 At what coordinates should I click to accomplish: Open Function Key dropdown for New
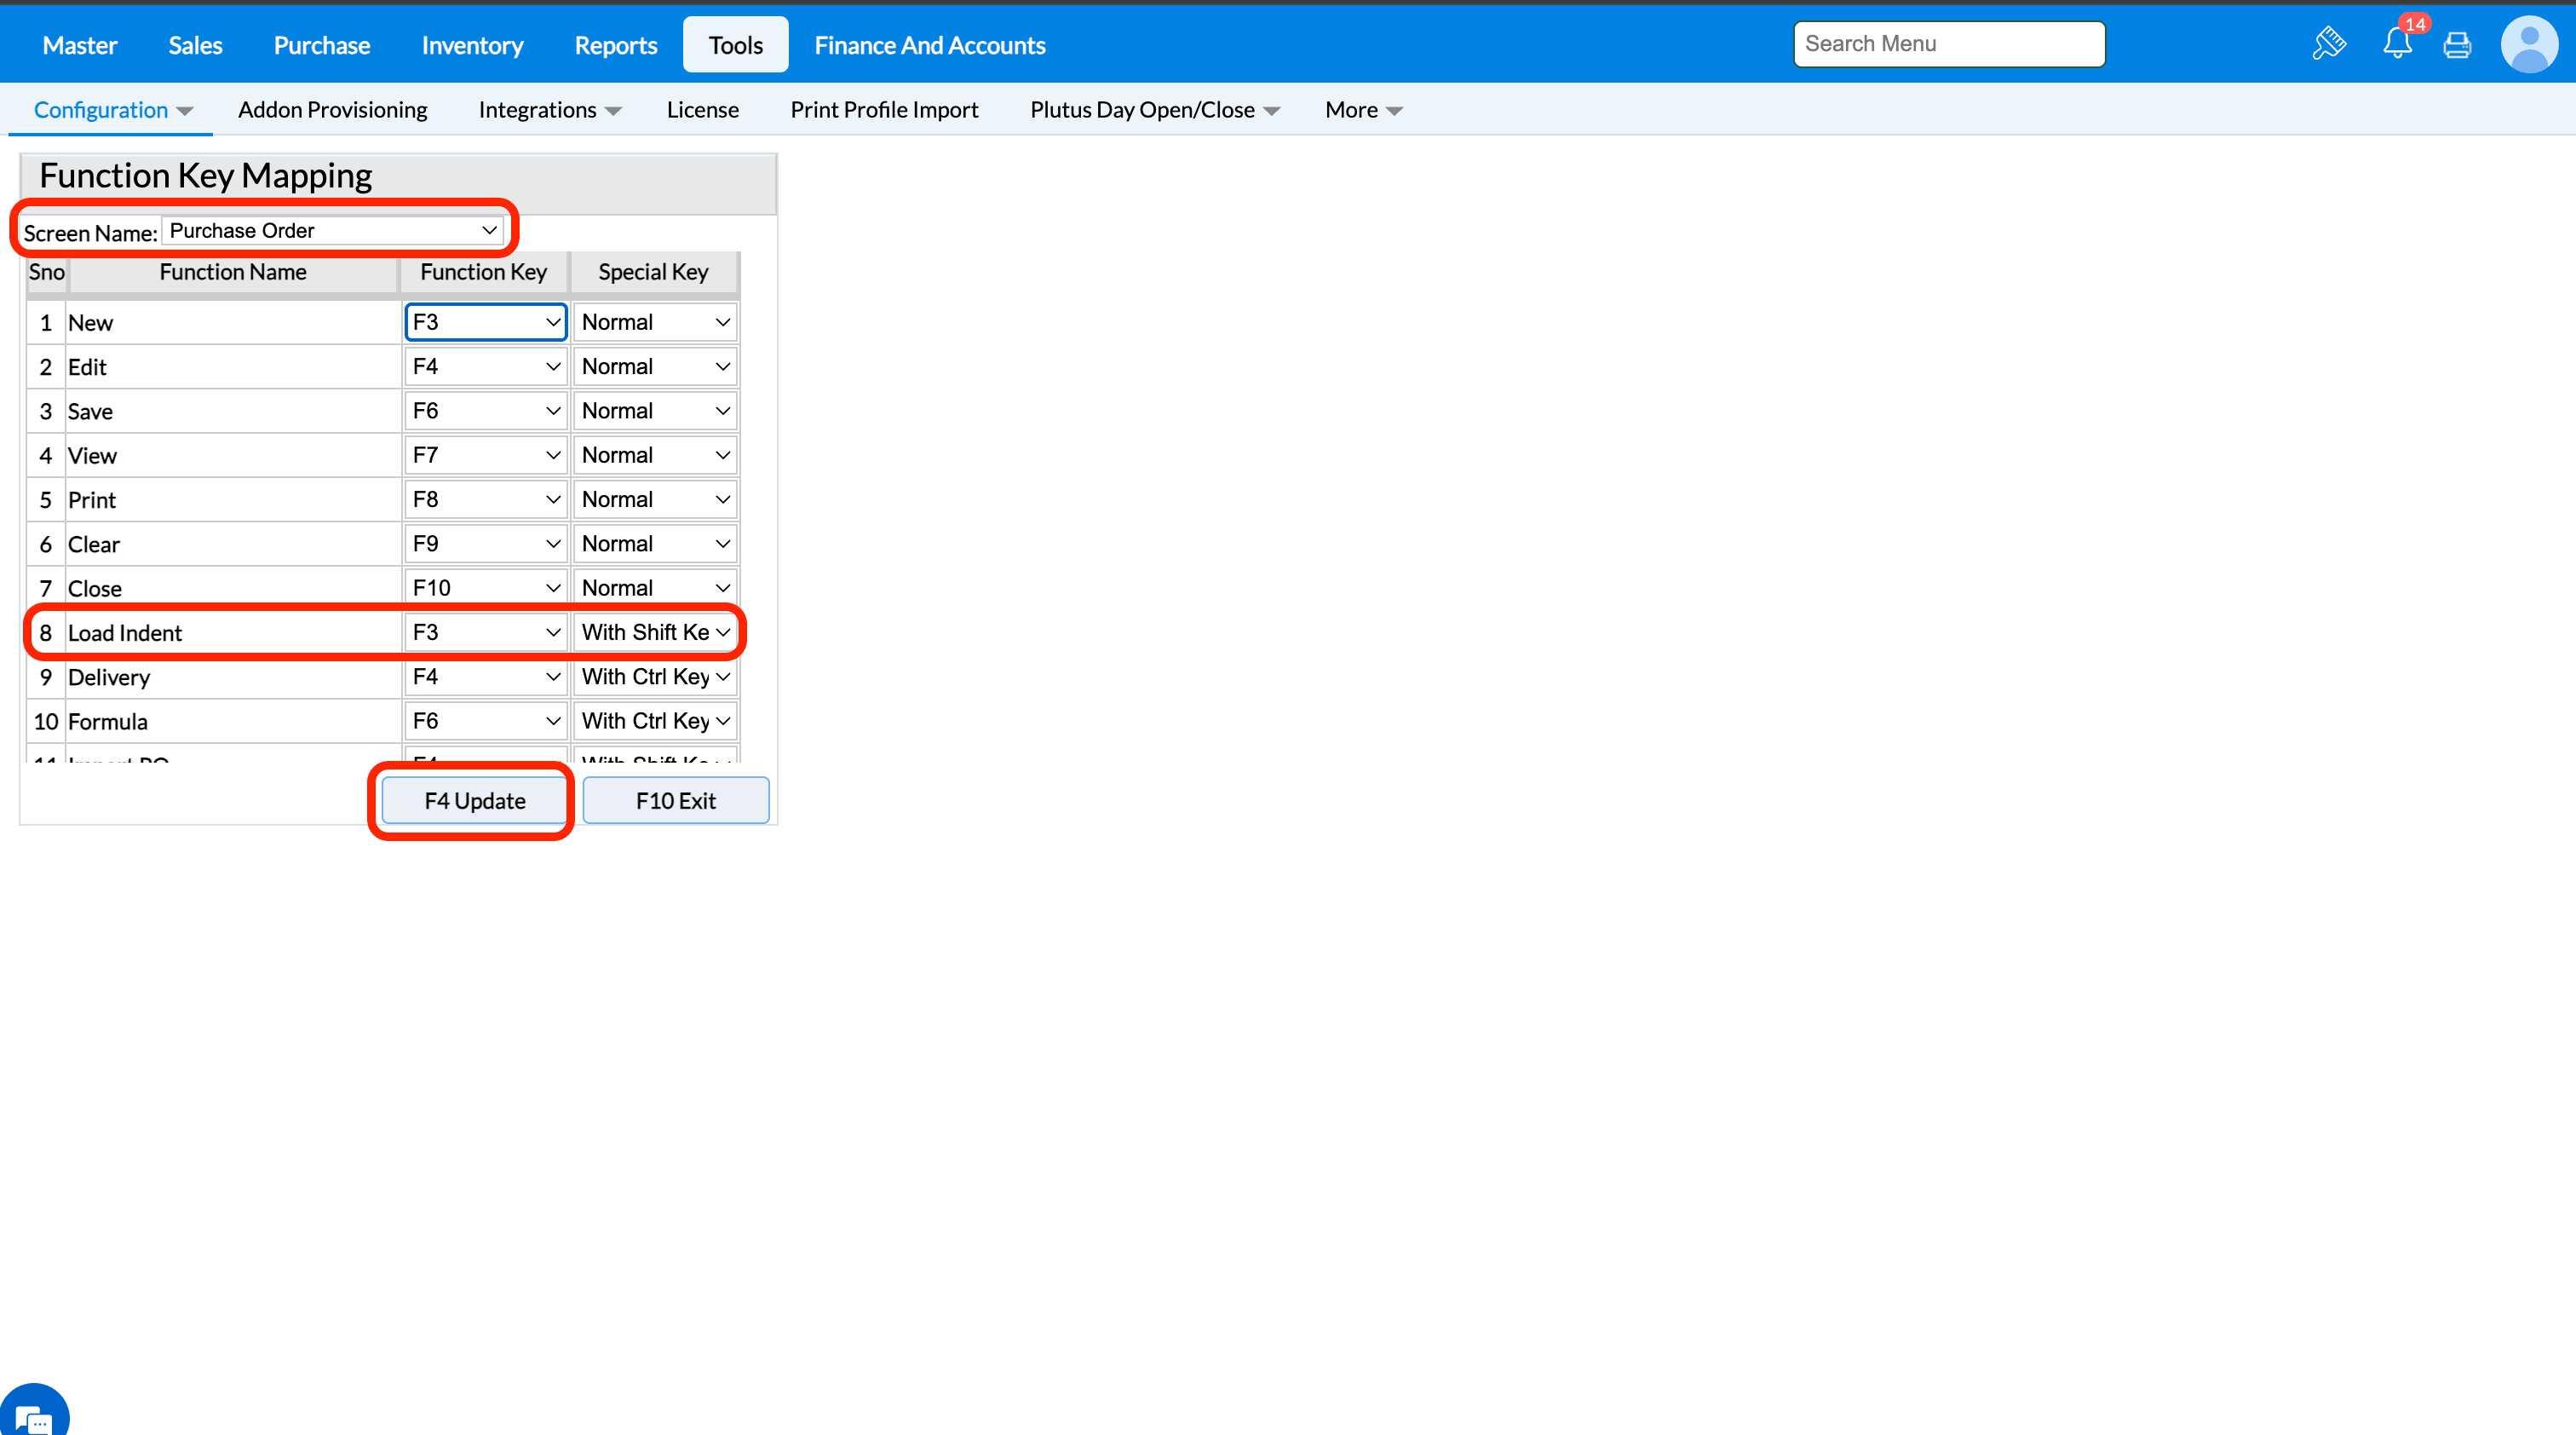coord(485,322)
